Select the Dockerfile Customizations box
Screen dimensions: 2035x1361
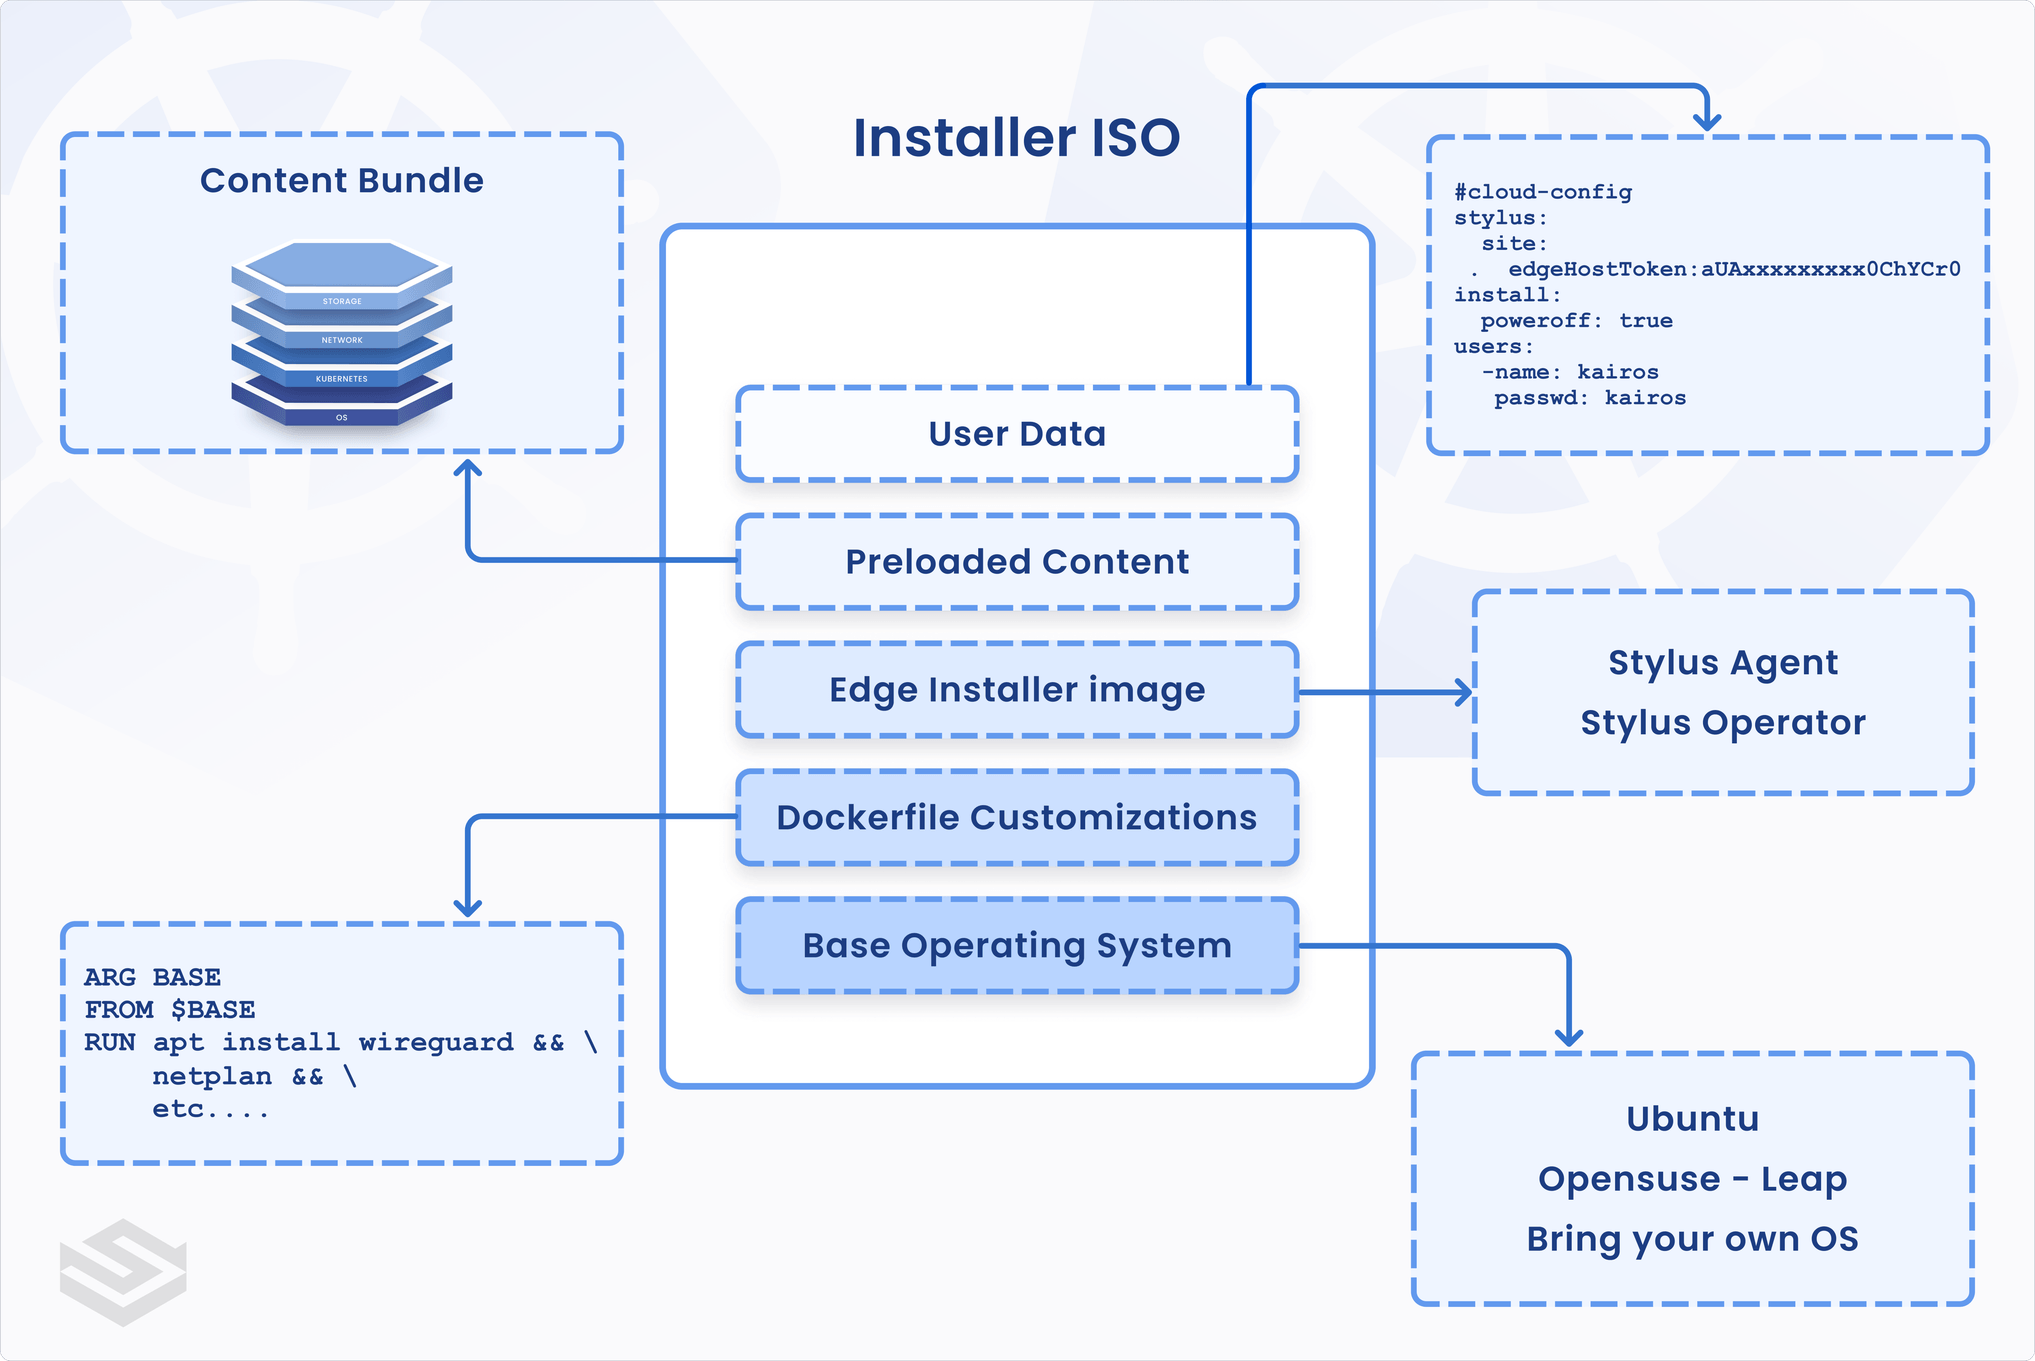(x=1017, y=818)
